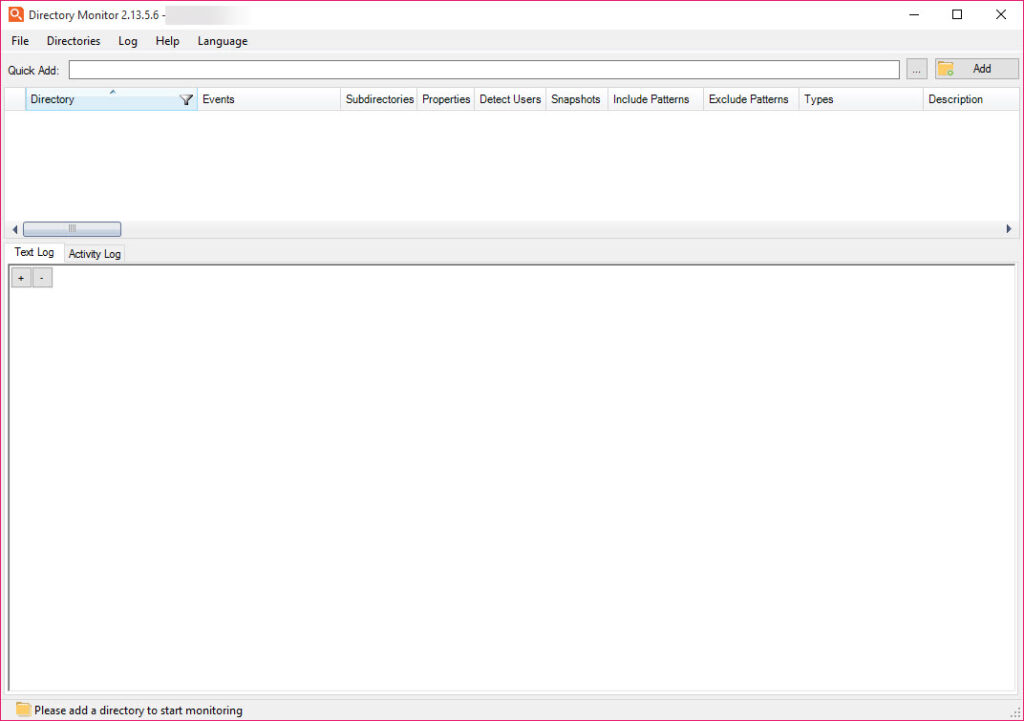The image size is (1024, 721).
Task: Sort by the Directory column header
Action: point(111,99)
